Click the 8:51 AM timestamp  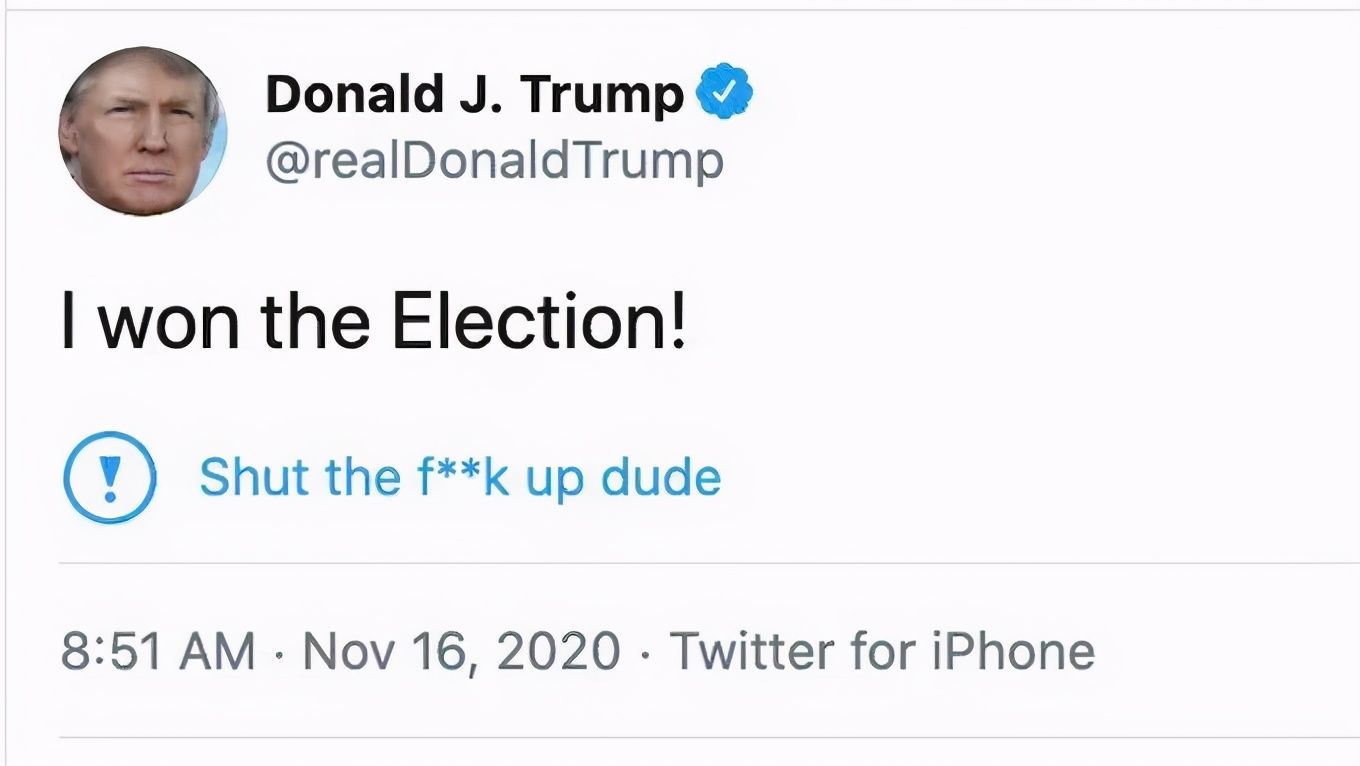(158, 651)
